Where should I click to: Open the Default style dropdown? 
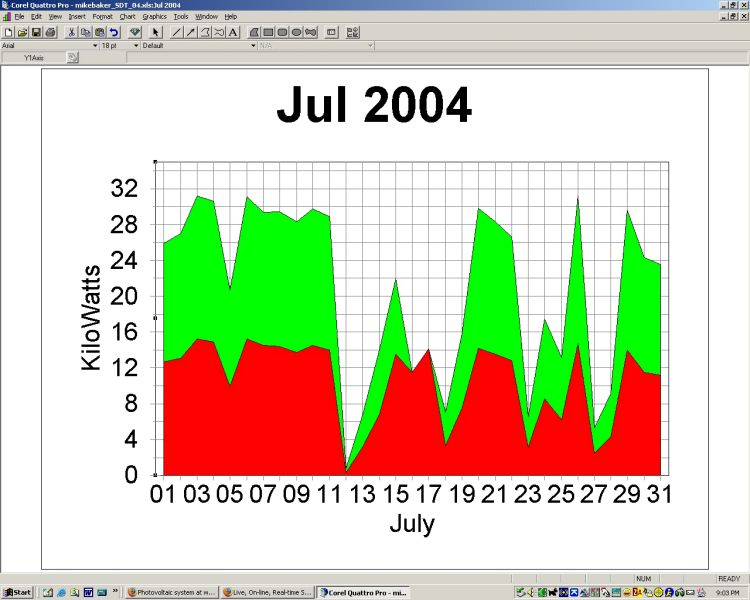click(x=253, y=45)
